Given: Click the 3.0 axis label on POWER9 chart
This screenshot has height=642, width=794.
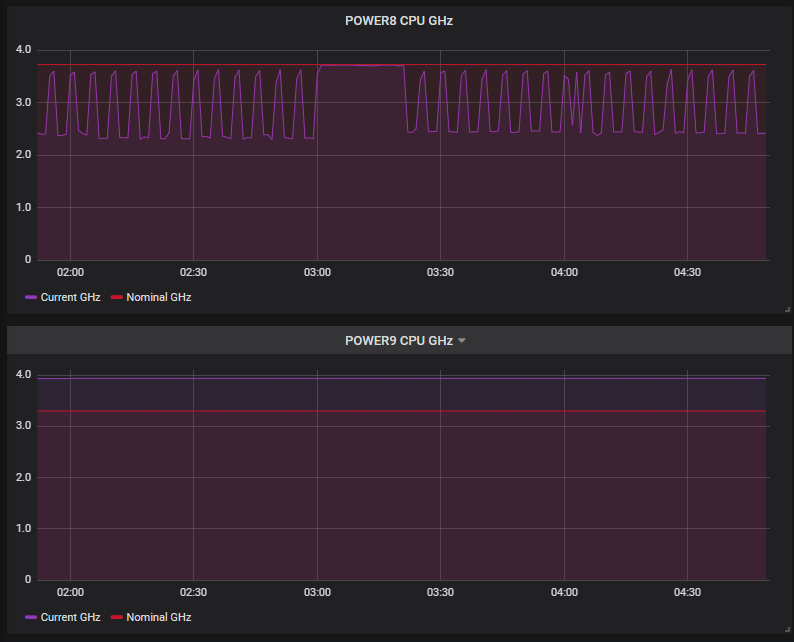Looking at the screenshot, I should coord(23,425).
